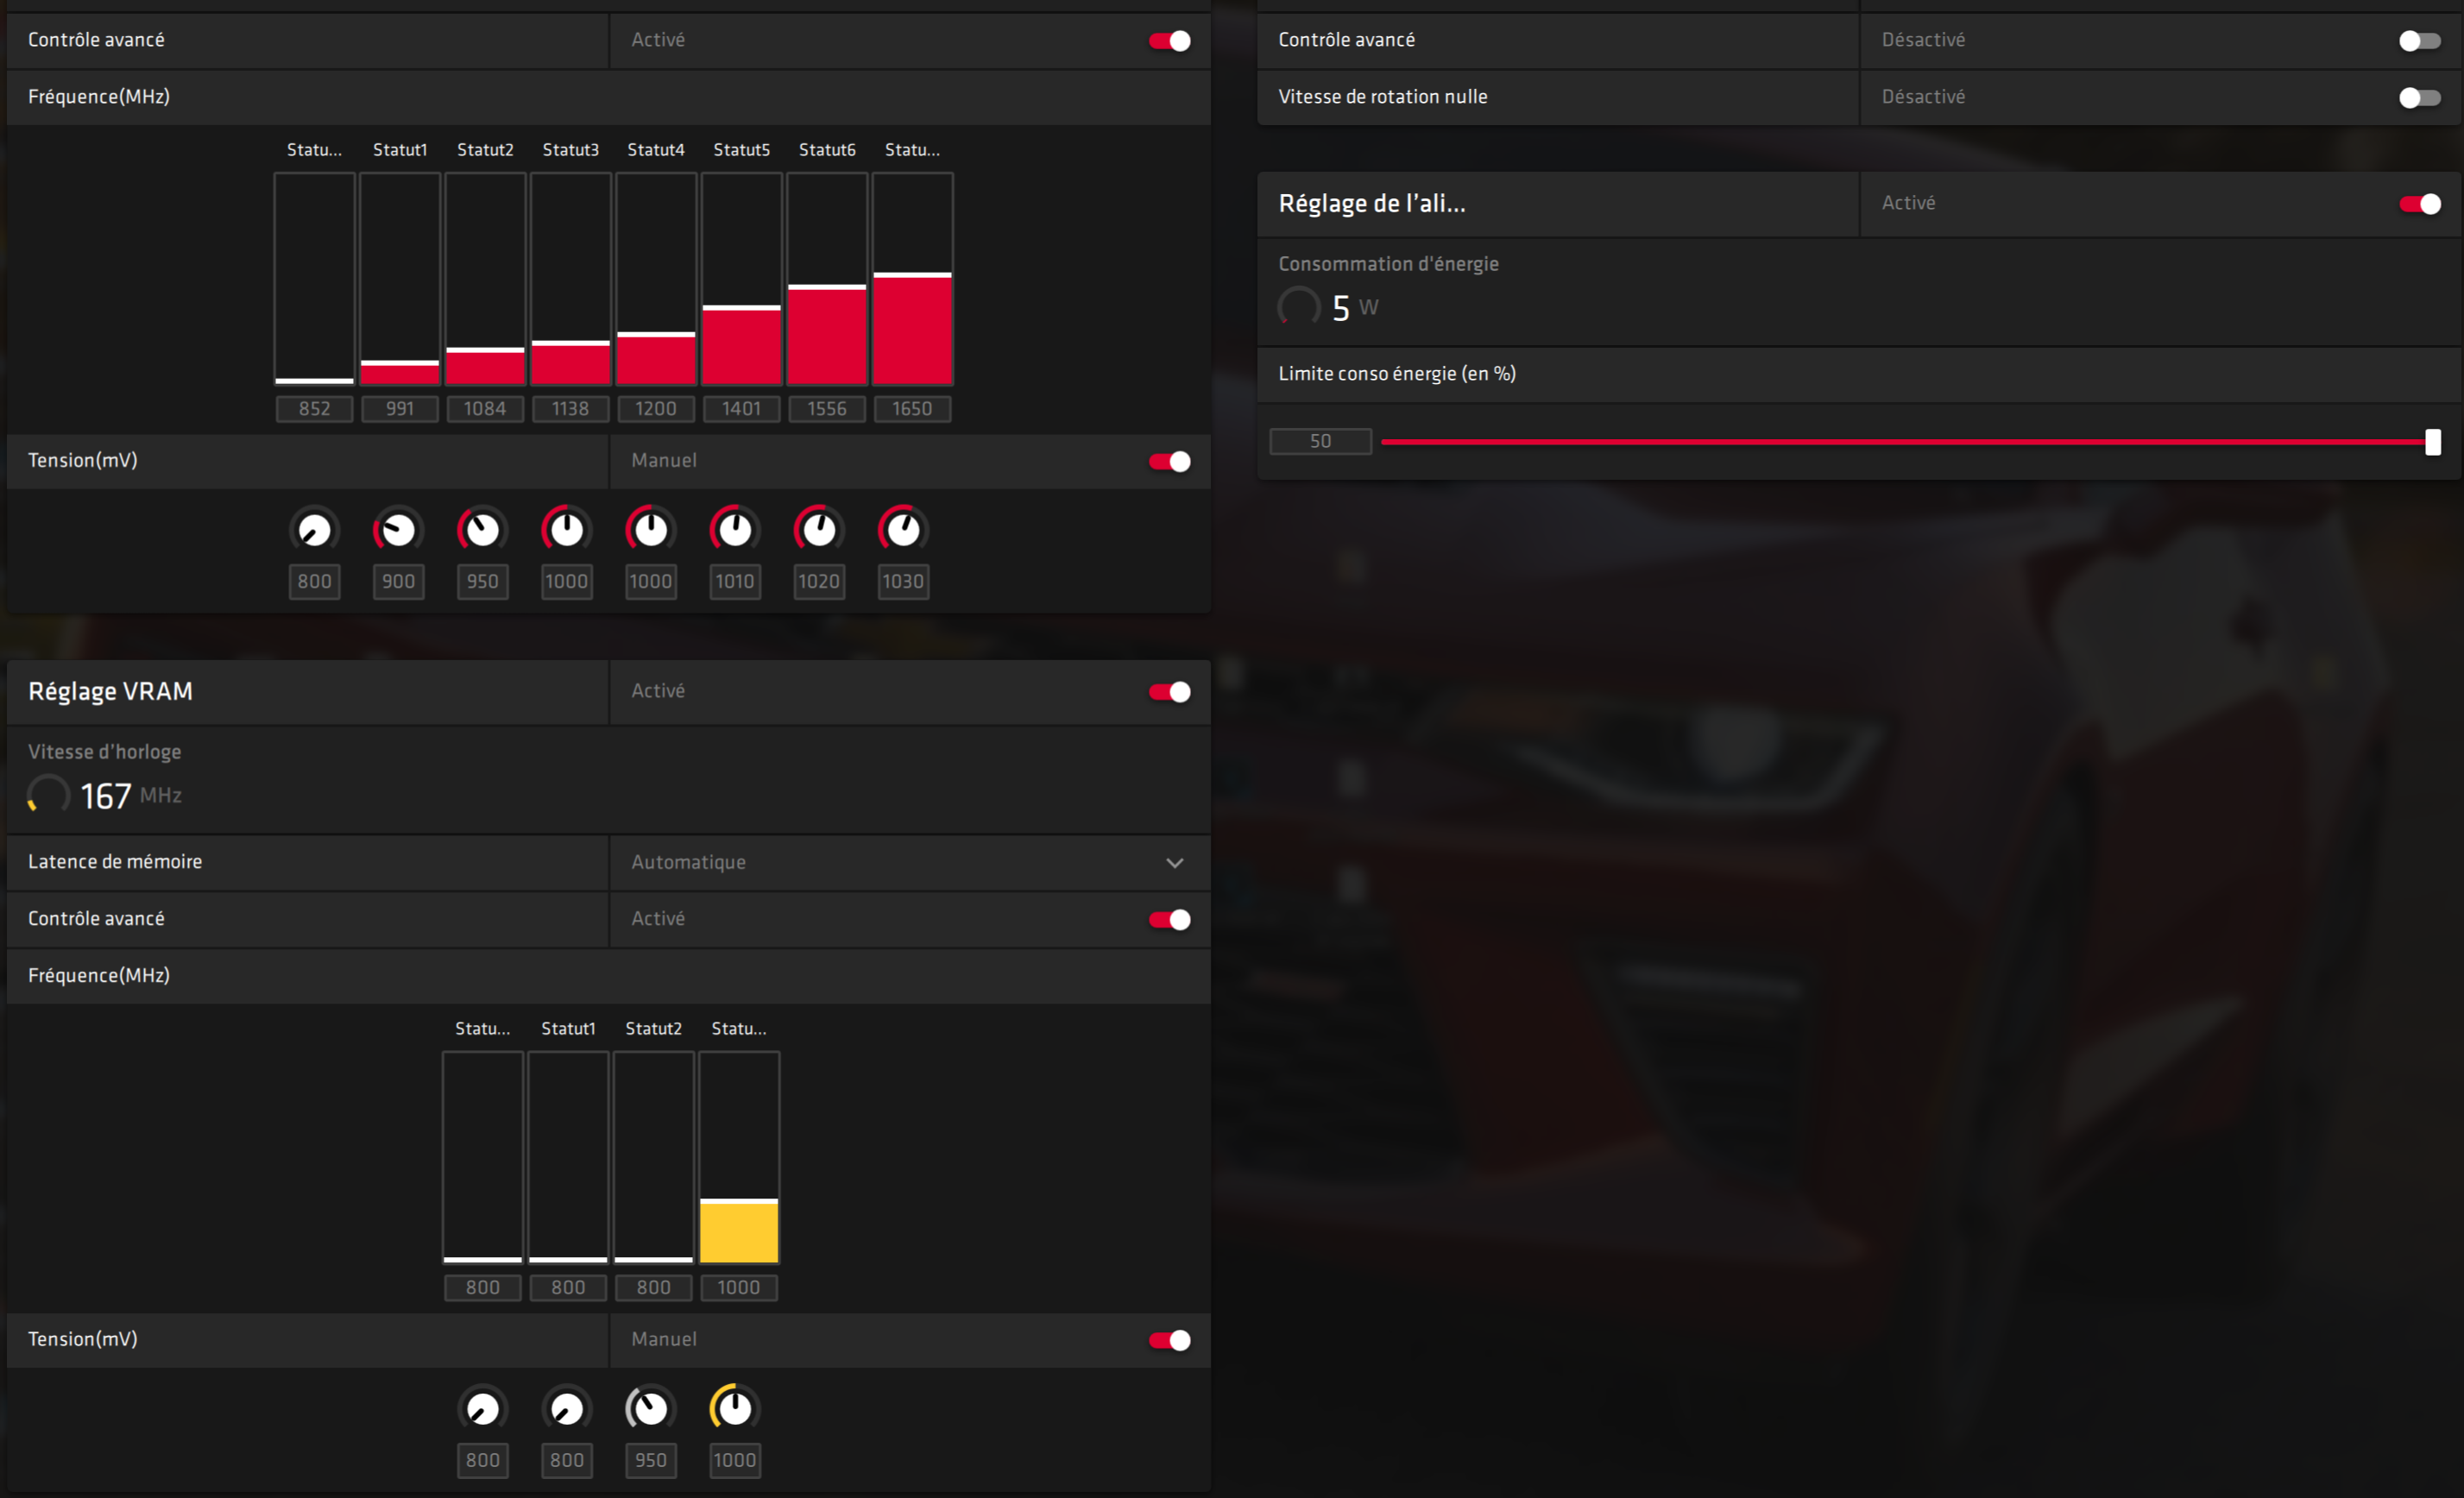This screenshot has width=2464, height=1498.
Task: Click the GPU voltage knob above 1020
Action: (819, 530)
